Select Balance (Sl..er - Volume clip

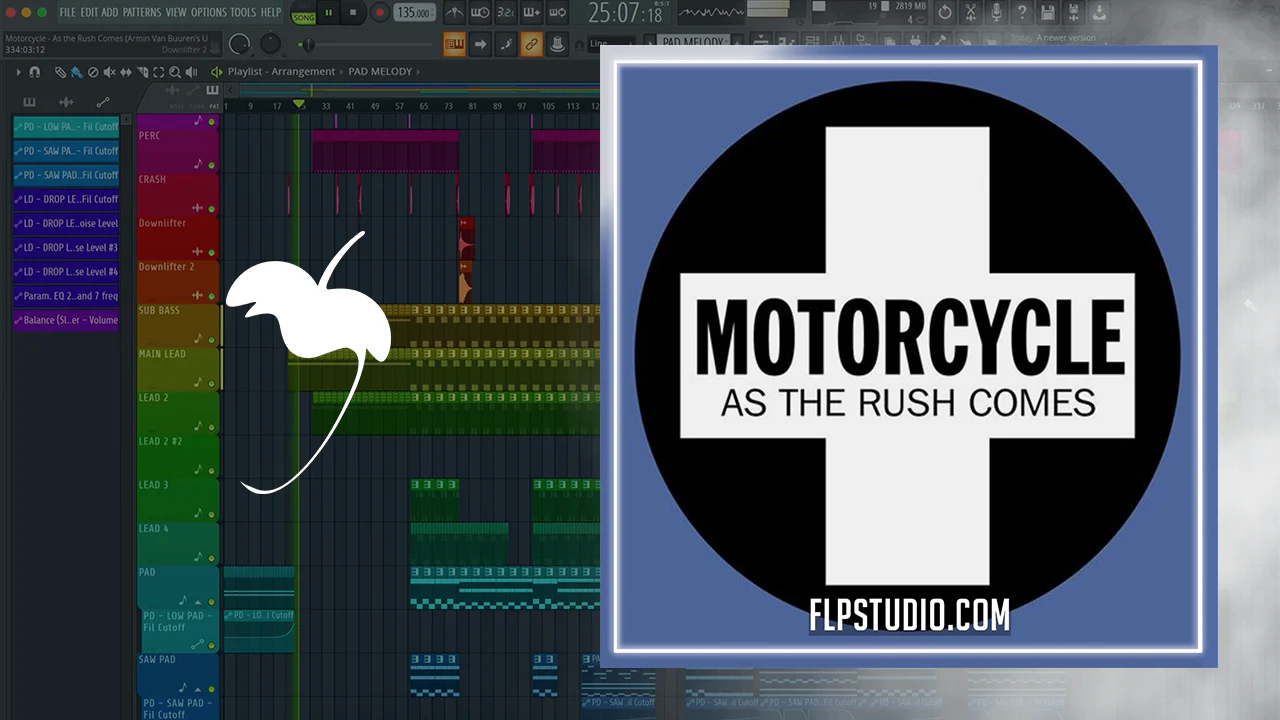pyautogui.click(x=66, y=320)
